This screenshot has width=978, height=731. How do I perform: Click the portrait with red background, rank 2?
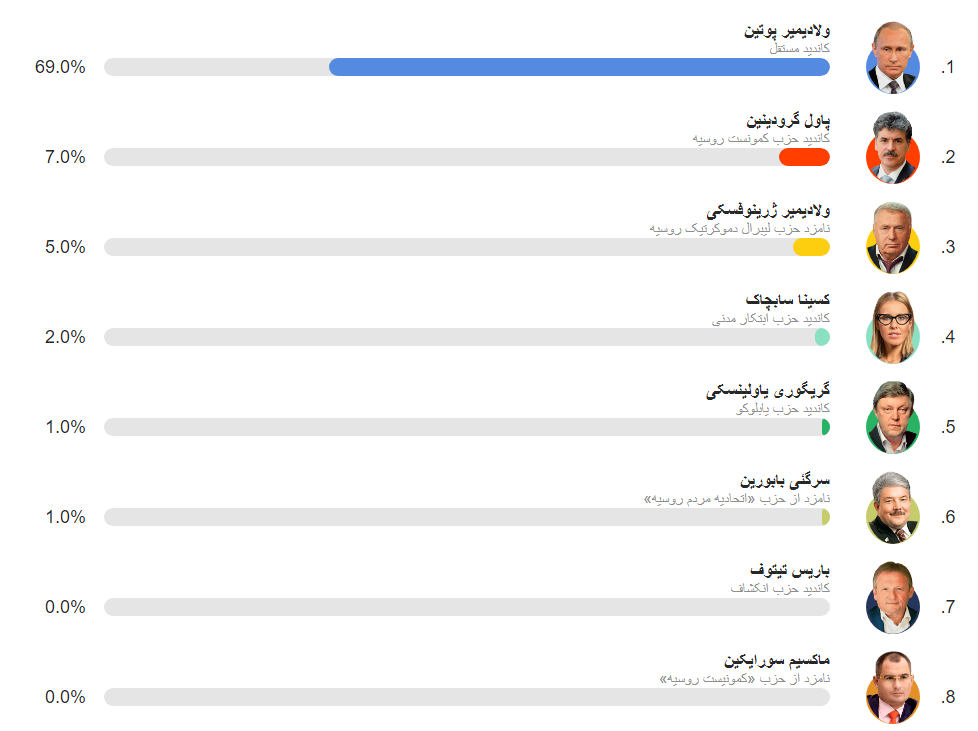tap(893, 148)
